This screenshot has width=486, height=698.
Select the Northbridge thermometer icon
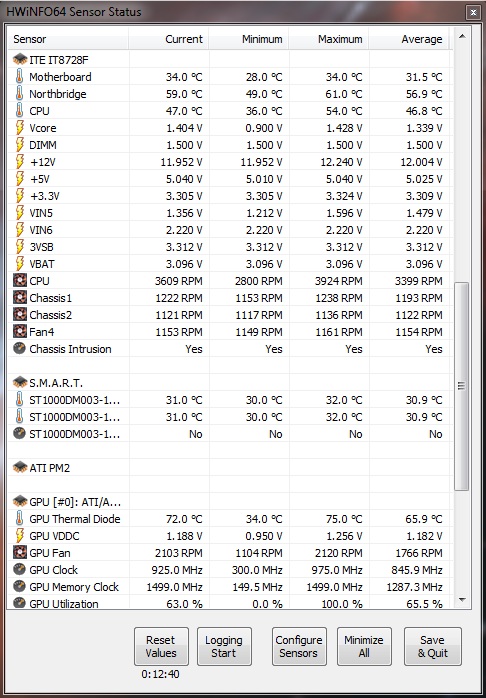pos(19,94)
